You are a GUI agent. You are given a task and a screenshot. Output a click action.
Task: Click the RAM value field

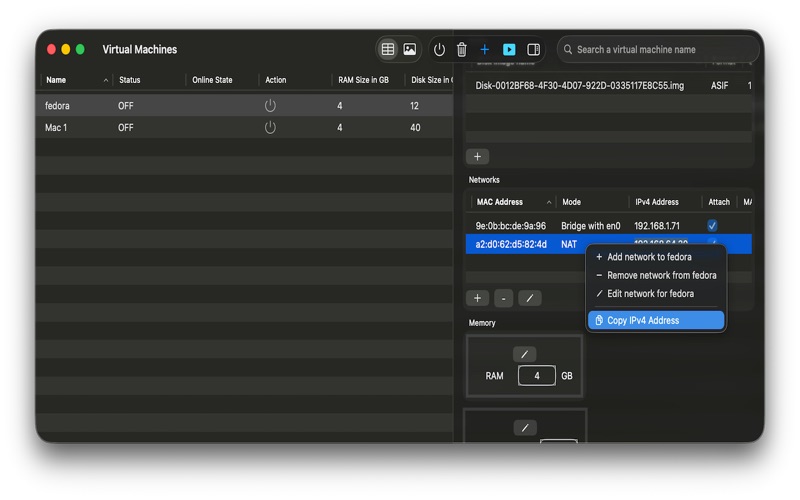click(x=537, y=376)
